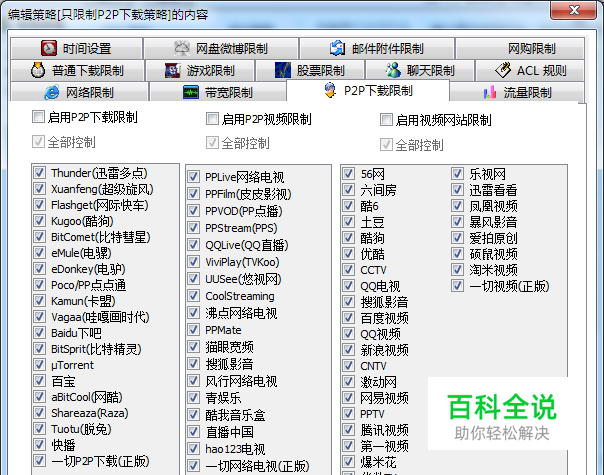Uncheck QQLive(QQ直播) checkbox
Viewport: 604px width, 475px height.
coord(193,244)
